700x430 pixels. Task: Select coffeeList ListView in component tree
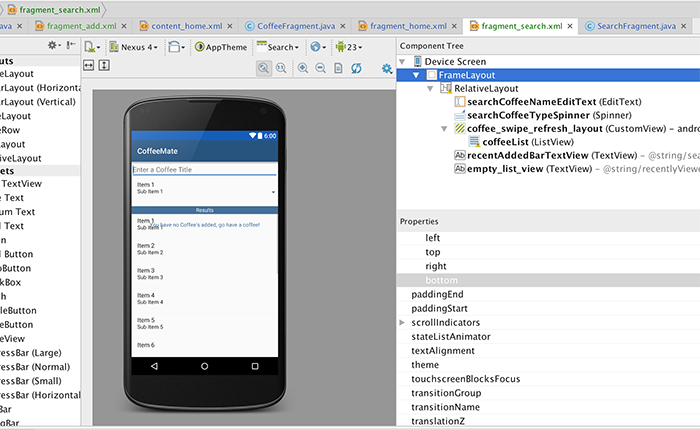[x=528, y=142]
